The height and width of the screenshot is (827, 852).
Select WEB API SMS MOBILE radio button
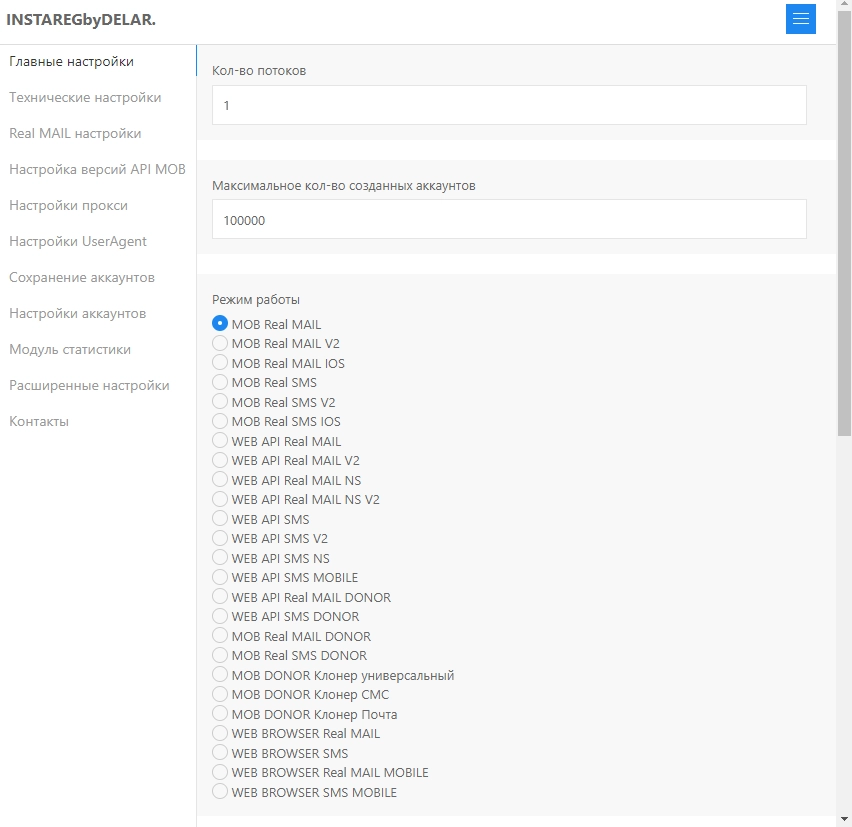click(220, 578)
